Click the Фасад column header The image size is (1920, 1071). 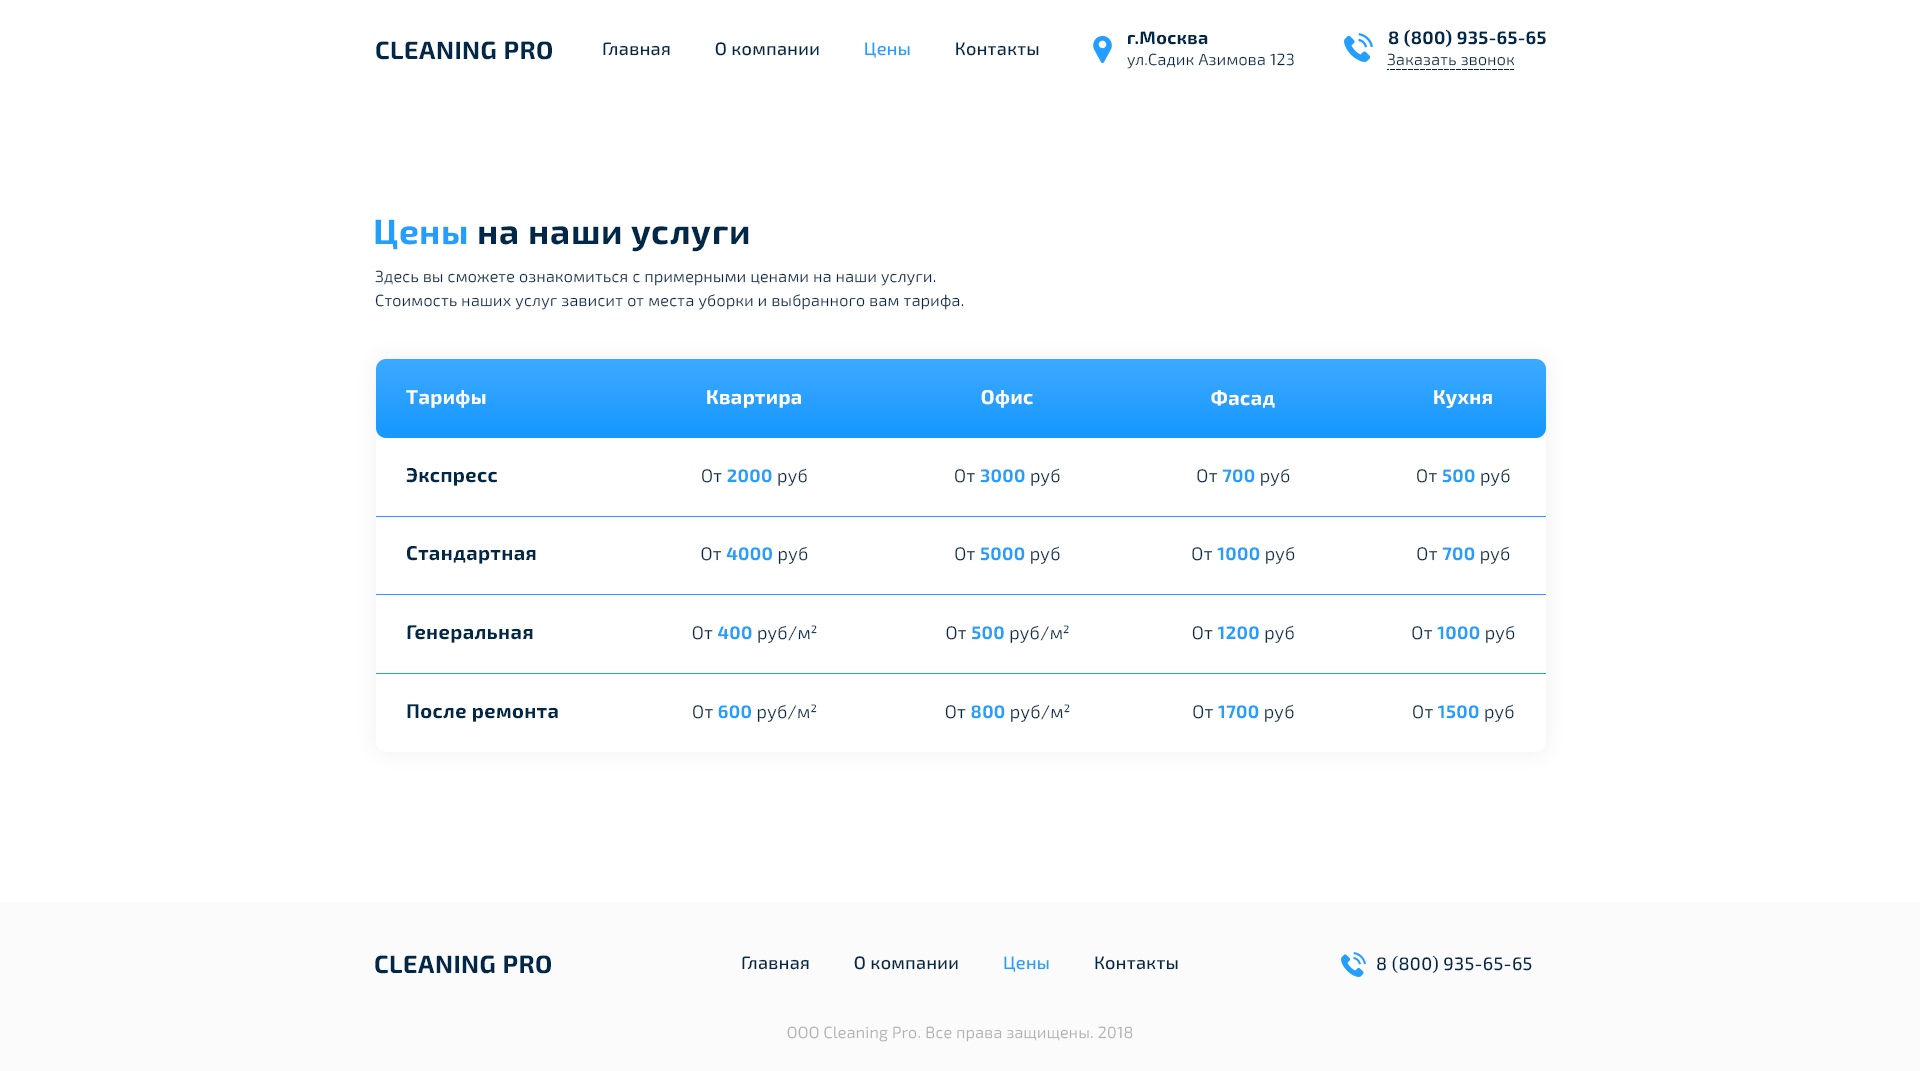(1242, 398)
